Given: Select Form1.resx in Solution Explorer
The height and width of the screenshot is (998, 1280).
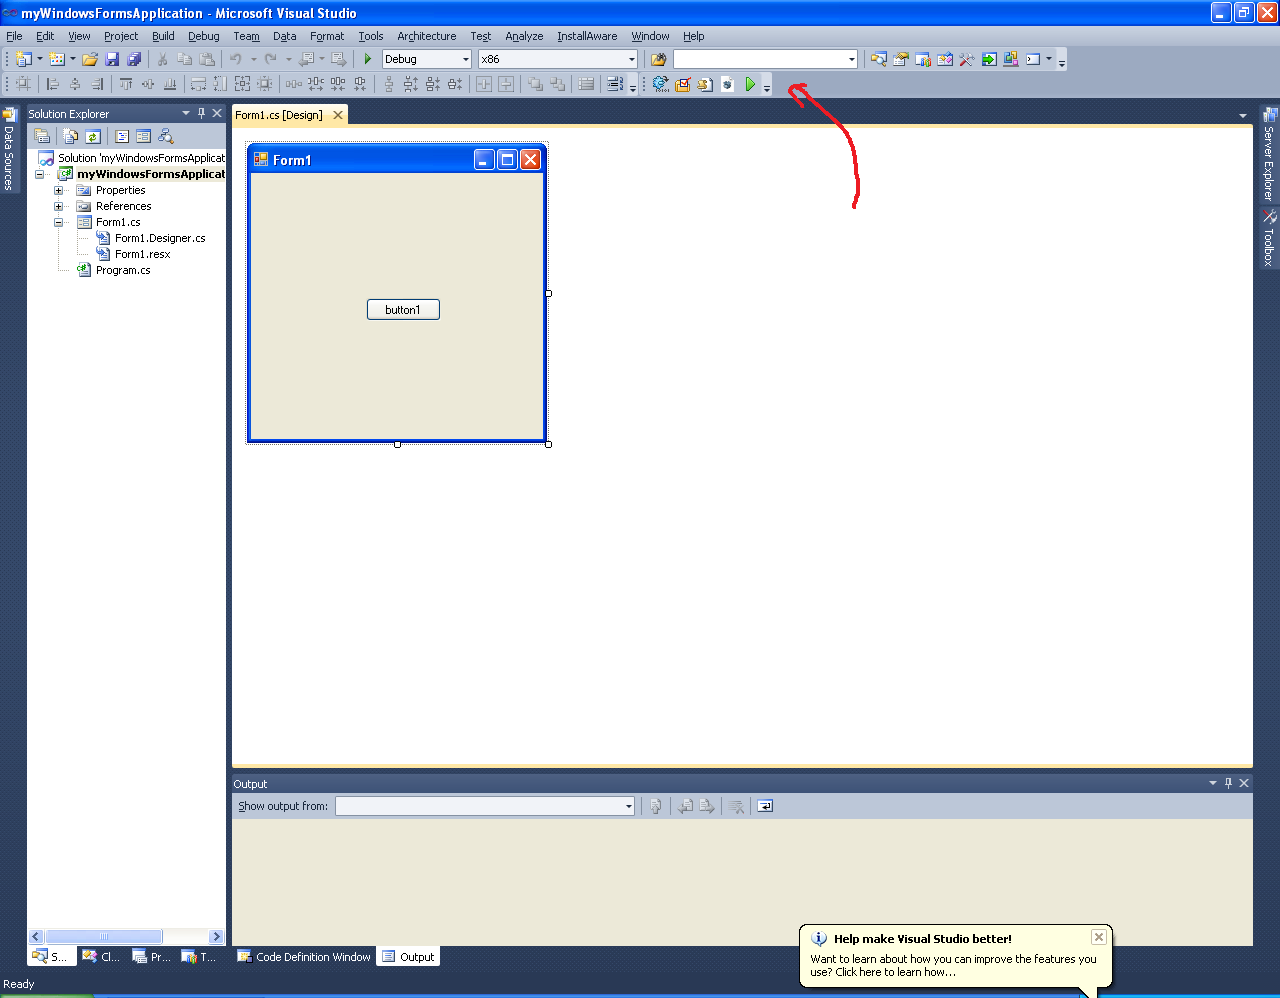Looking at the screenshot, I should point(143,254).
